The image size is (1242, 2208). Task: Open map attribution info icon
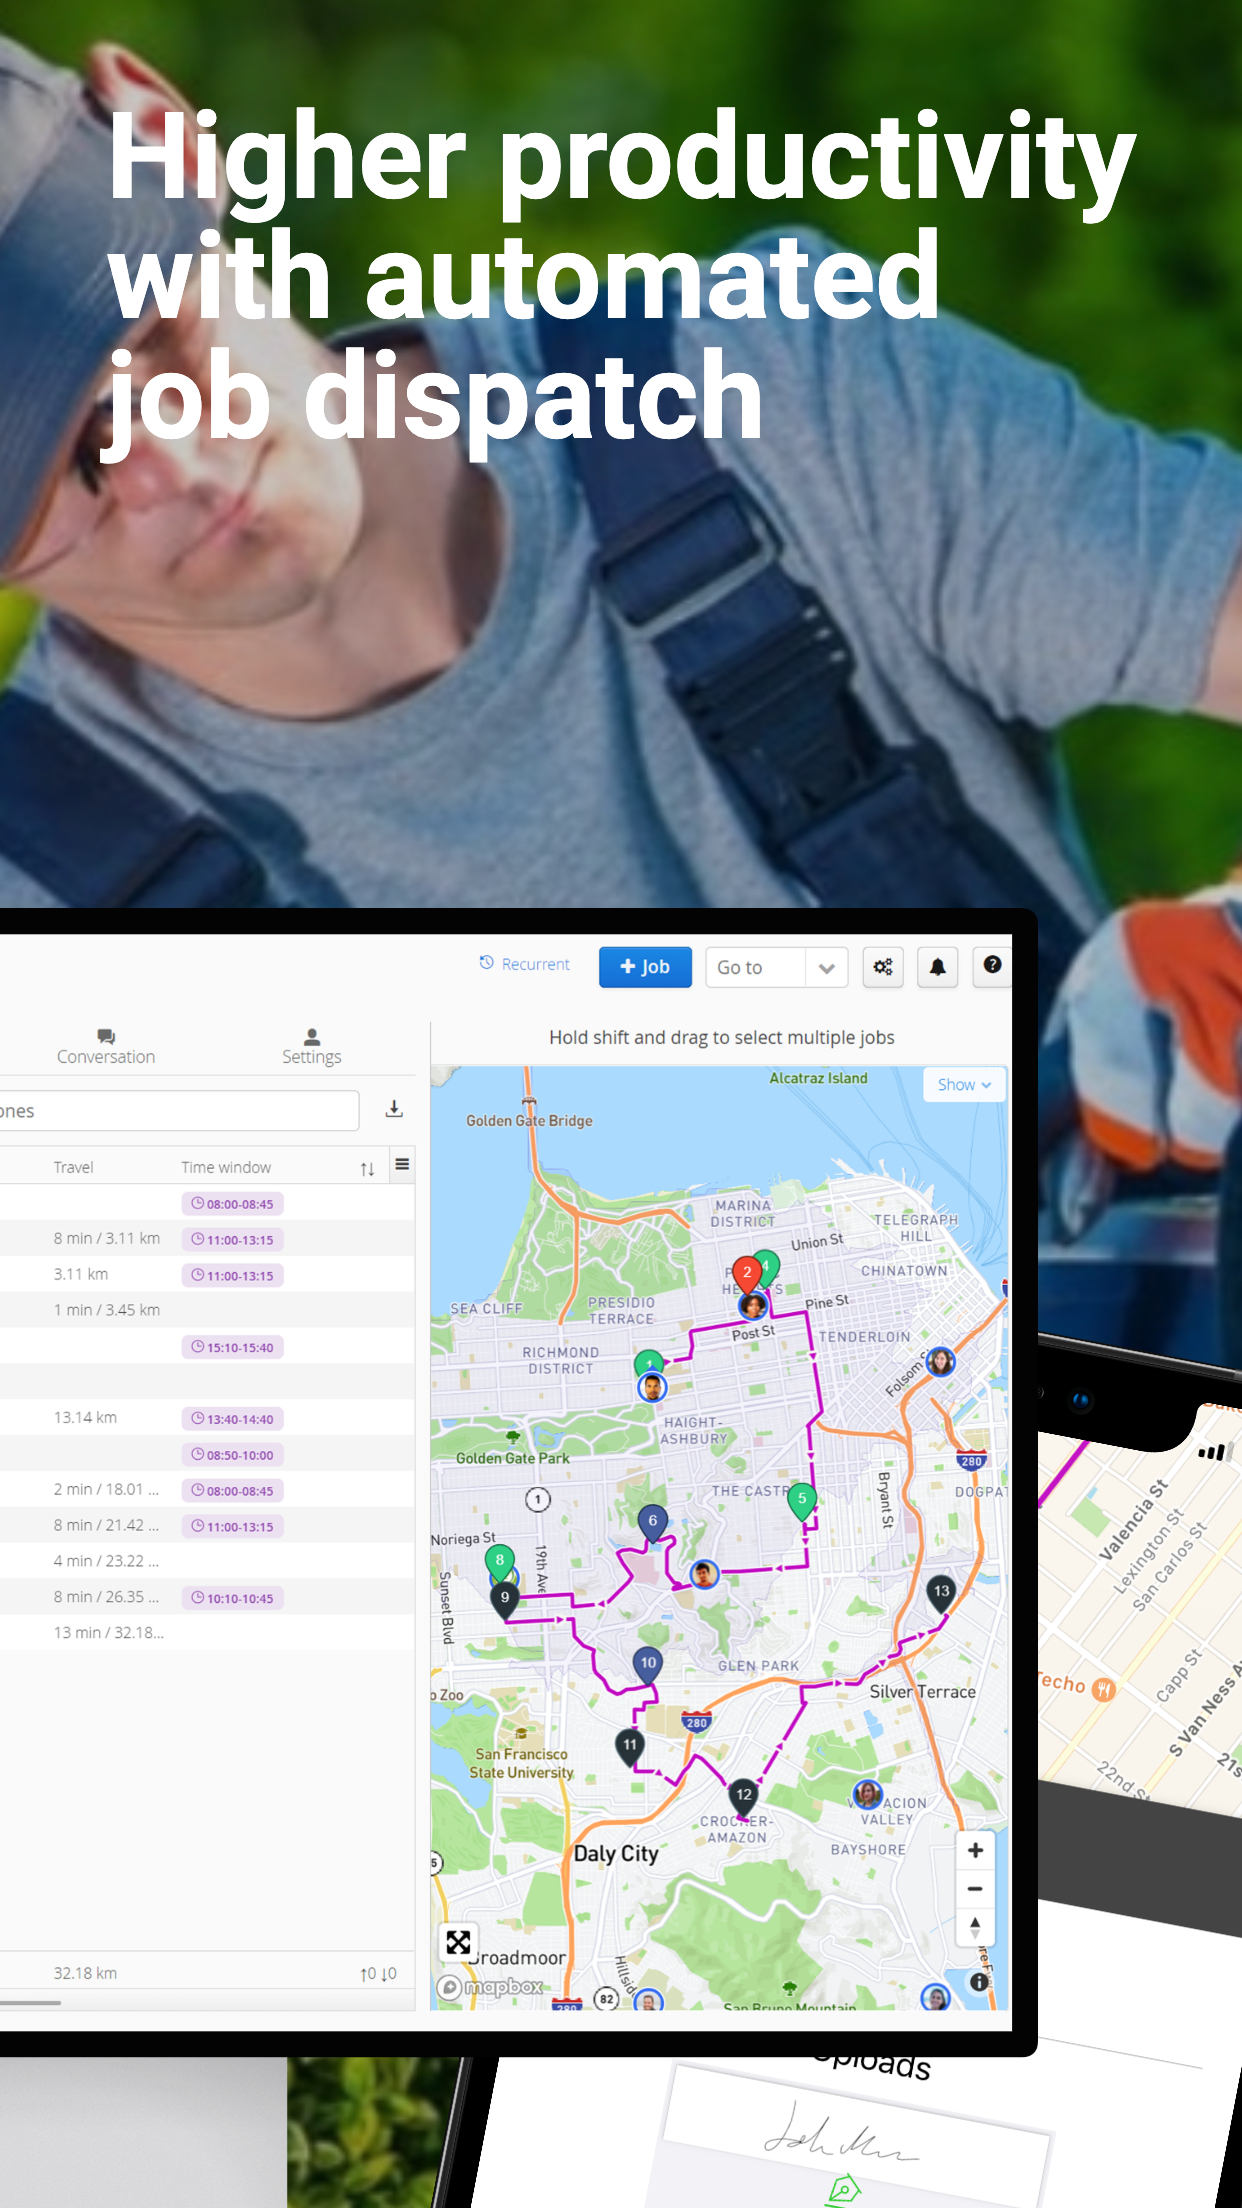click(979, 1981)
